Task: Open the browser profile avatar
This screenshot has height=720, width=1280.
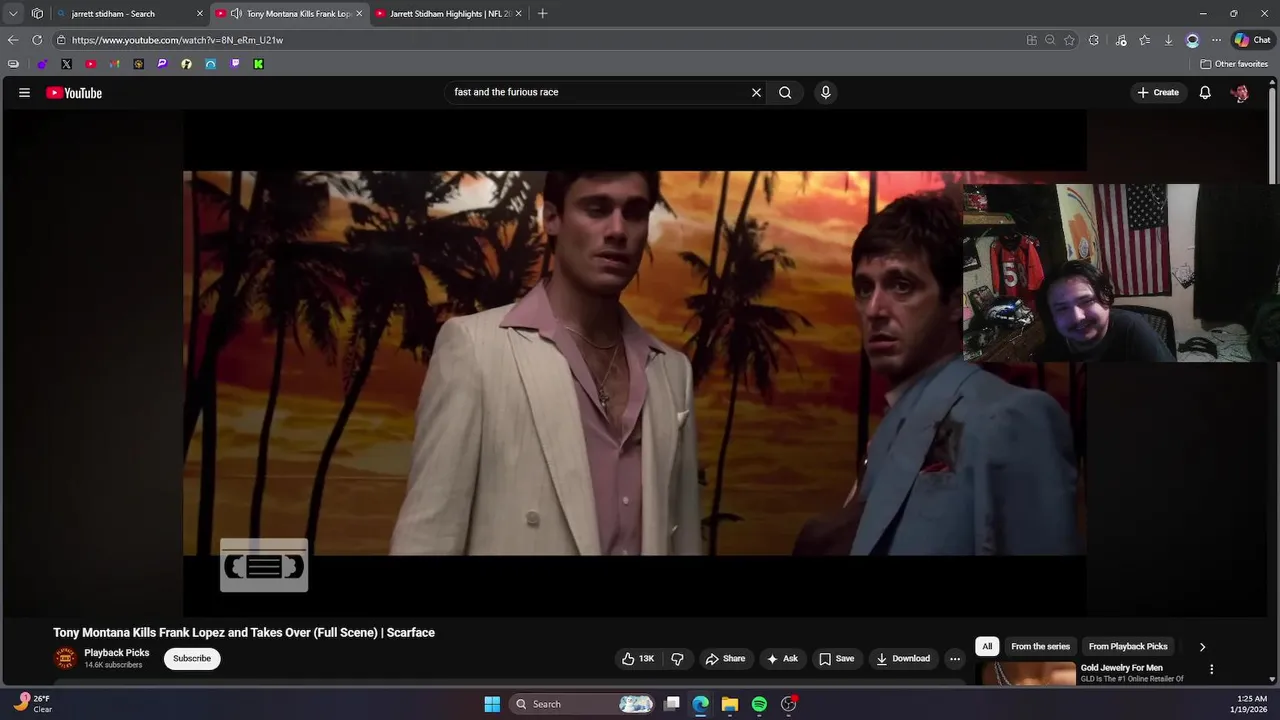Action: click(x=1192, y=40)
